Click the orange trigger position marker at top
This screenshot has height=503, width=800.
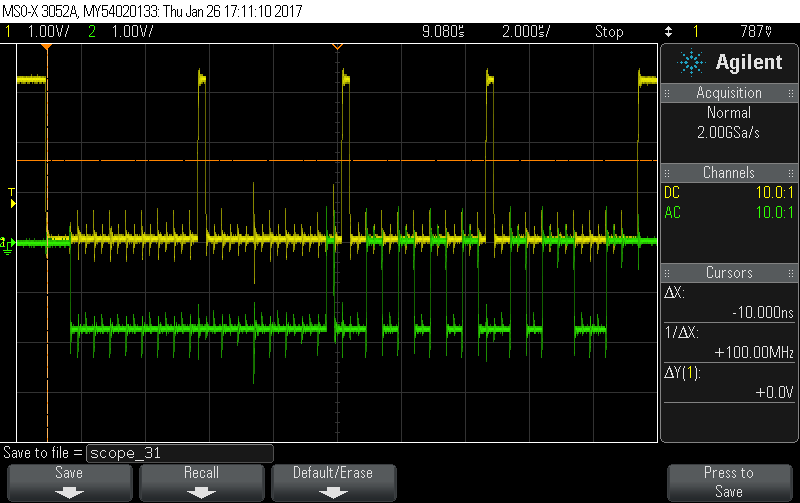pyautogui.click(x=337, y=47)
